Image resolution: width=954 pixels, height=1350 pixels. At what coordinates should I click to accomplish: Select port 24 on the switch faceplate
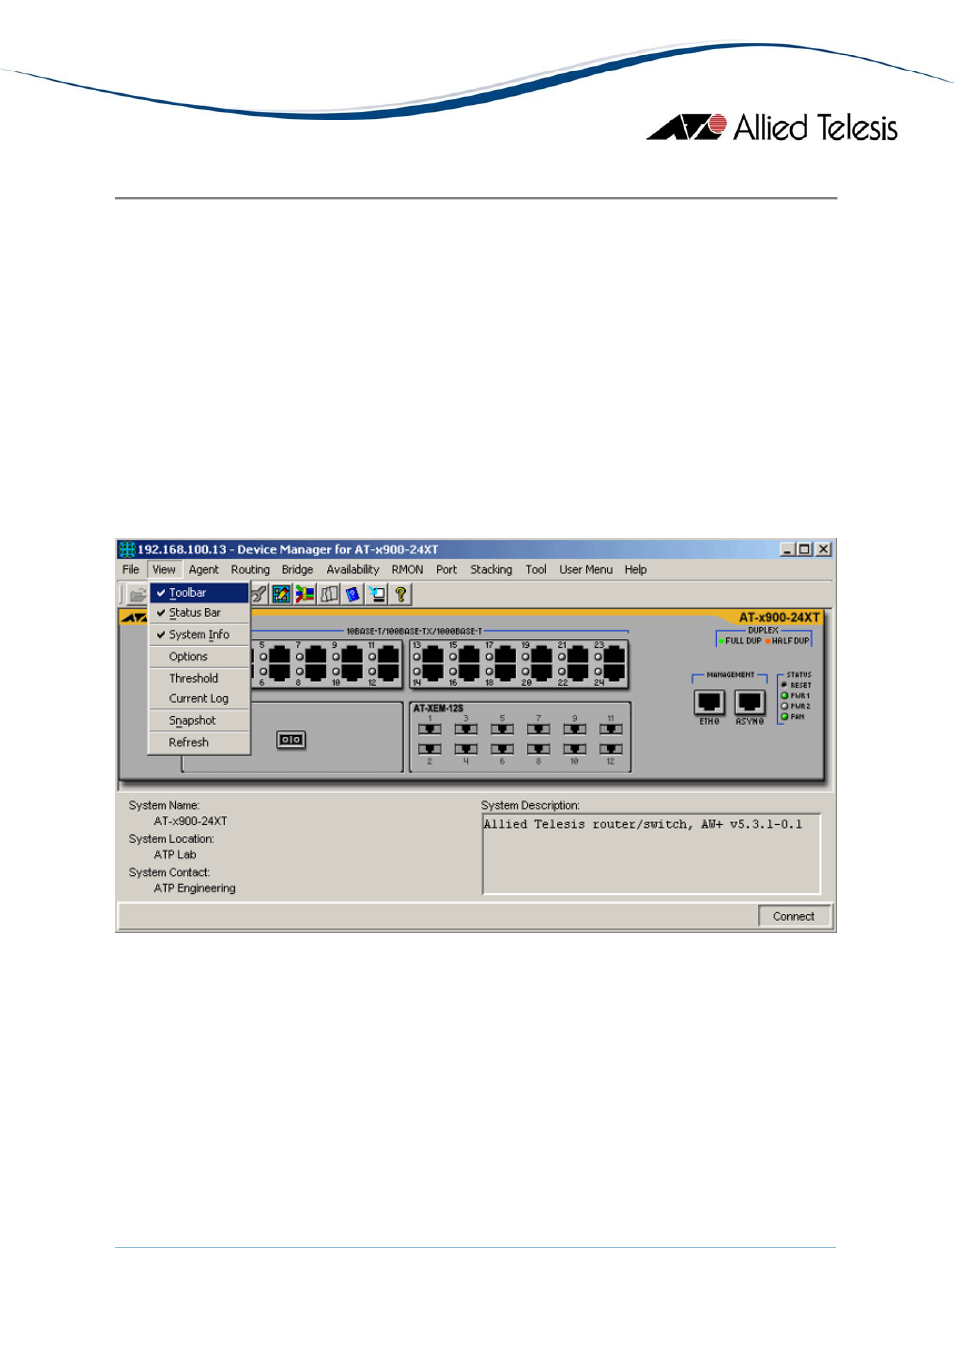tap(614, 671)
